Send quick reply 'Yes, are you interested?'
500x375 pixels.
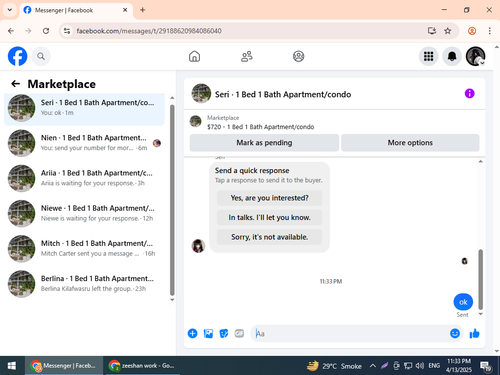[x=269, y=198]
